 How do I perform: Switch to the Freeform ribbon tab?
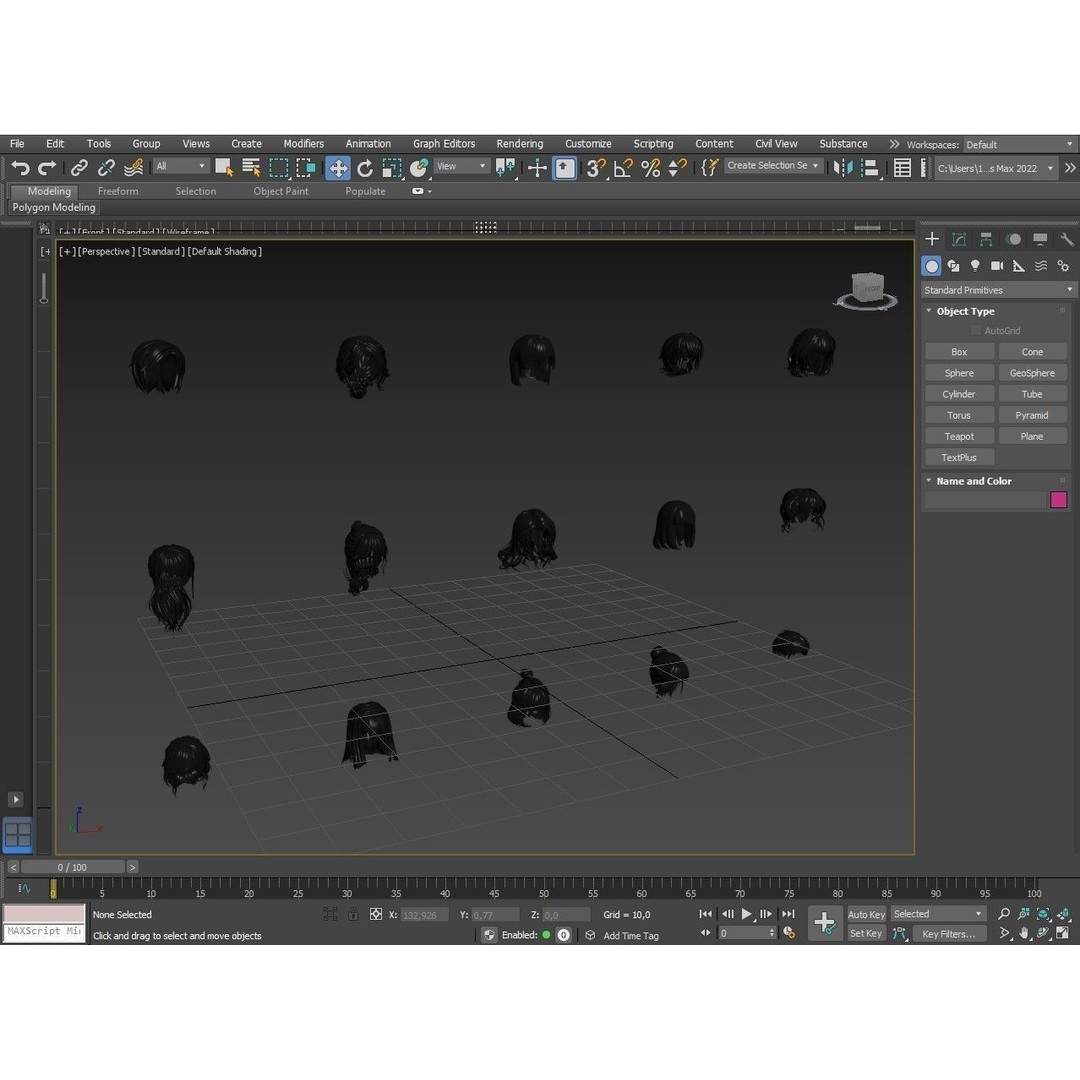(118, 191)
